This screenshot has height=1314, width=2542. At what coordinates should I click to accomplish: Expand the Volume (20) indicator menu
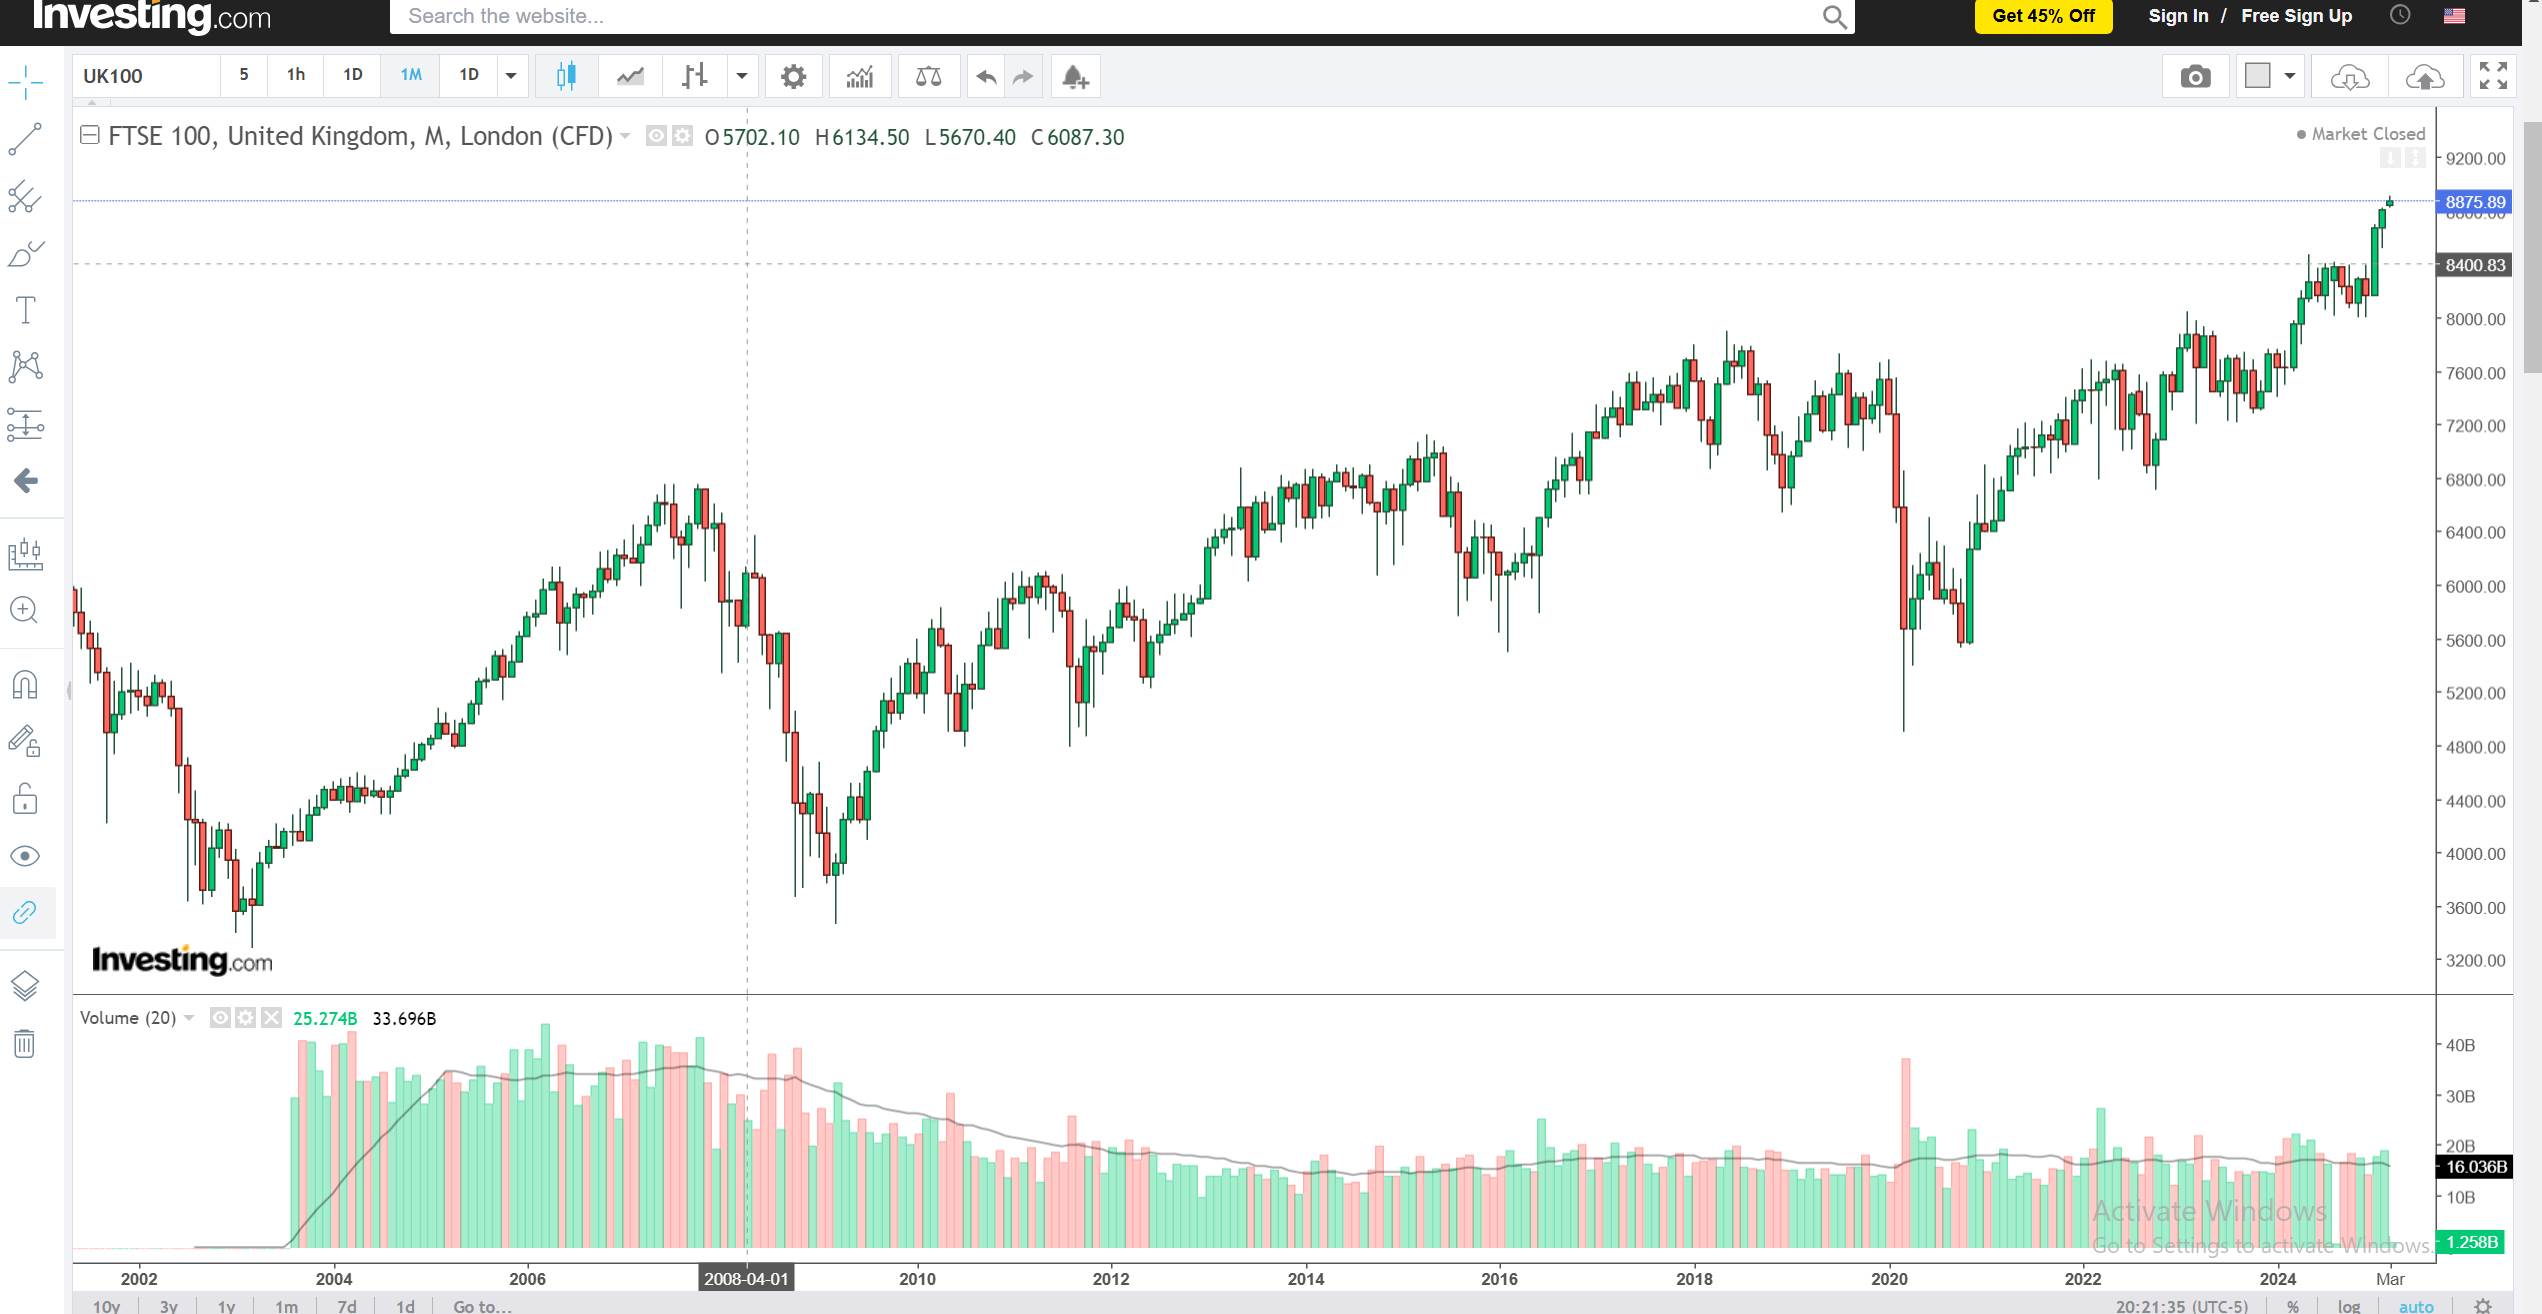point(189,1018)
